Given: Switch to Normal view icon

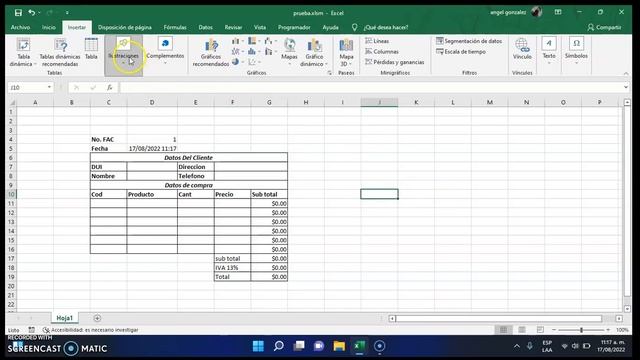Looking at the screenshot, I should click(x=503, y=330).
